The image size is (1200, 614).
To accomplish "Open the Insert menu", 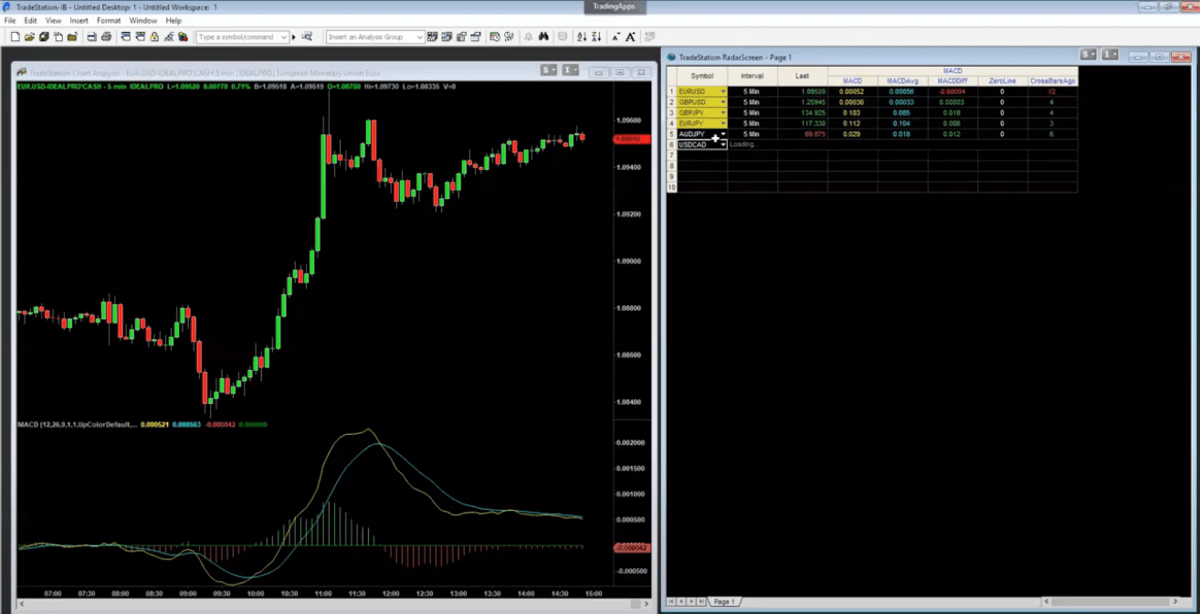I will click(x=79, y=19).
